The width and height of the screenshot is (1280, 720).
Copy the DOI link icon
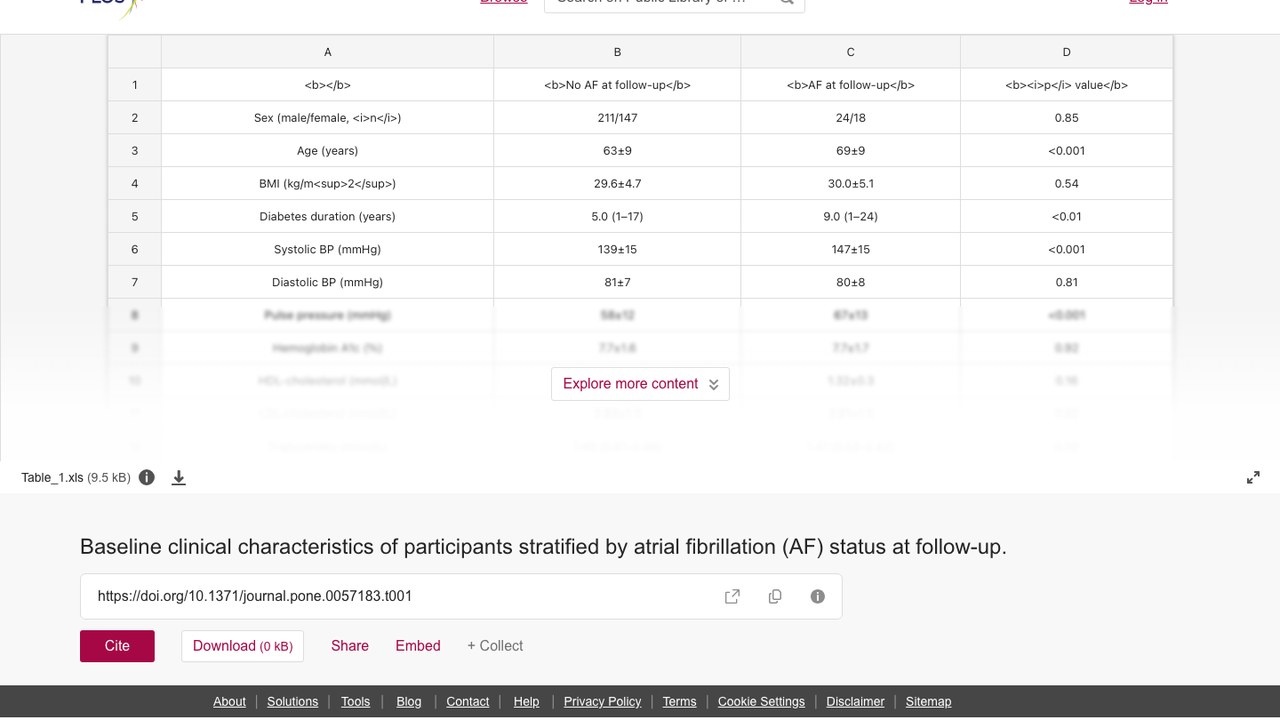775,596
